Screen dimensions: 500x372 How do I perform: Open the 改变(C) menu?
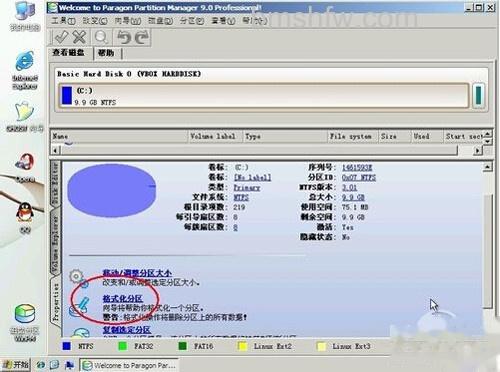pyautogui.click(x=95, y=21)
